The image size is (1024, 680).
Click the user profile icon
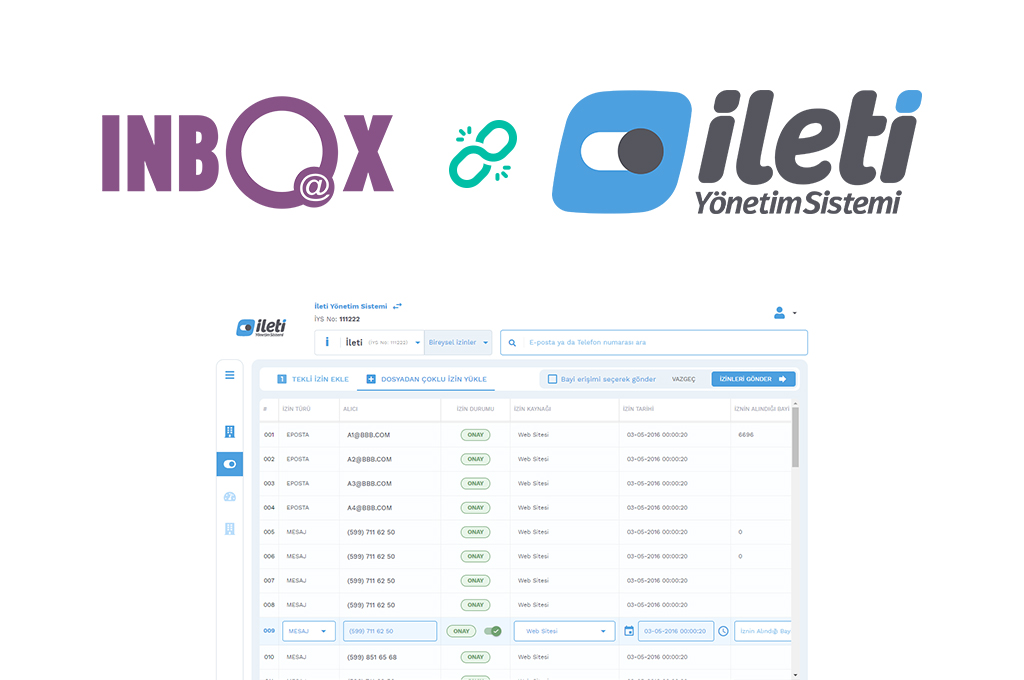click(780, 313)
